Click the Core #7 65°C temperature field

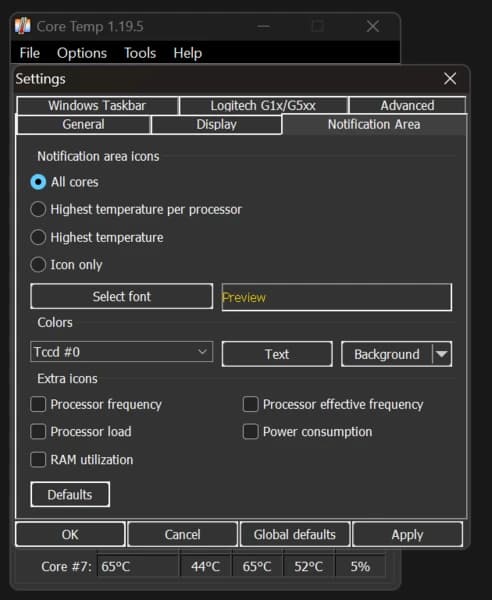[x=138, y=566]
